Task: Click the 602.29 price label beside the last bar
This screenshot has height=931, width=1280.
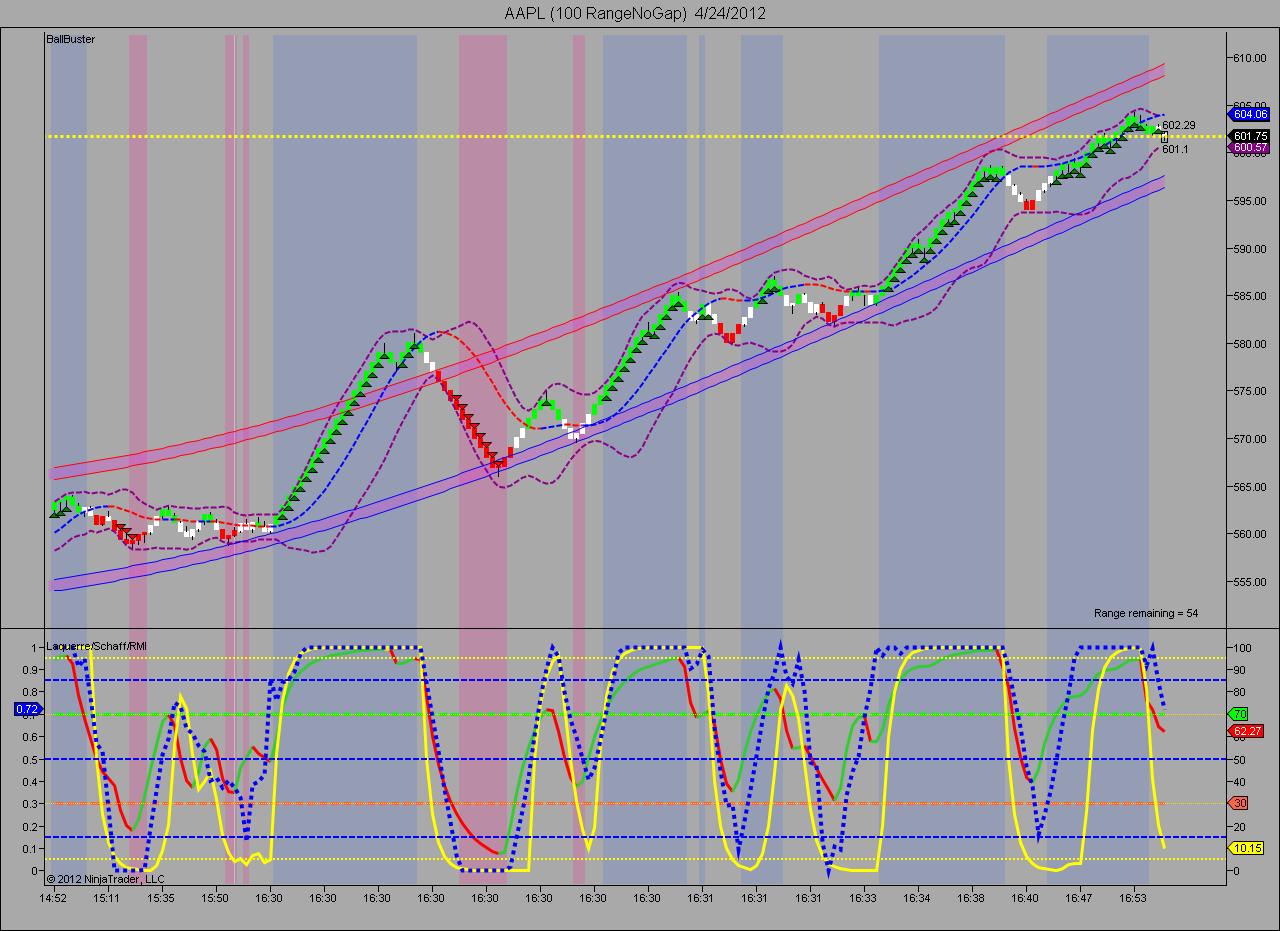Action: [1181, 125]
